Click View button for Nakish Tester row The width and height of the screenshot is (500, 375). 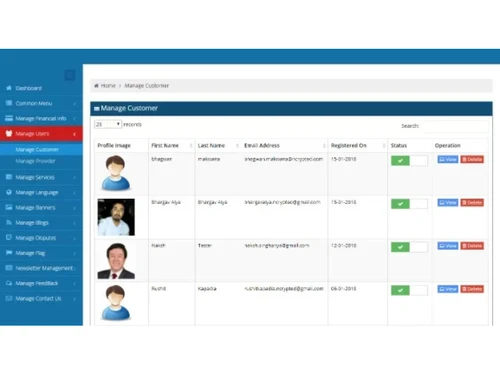tap(448, 246)
